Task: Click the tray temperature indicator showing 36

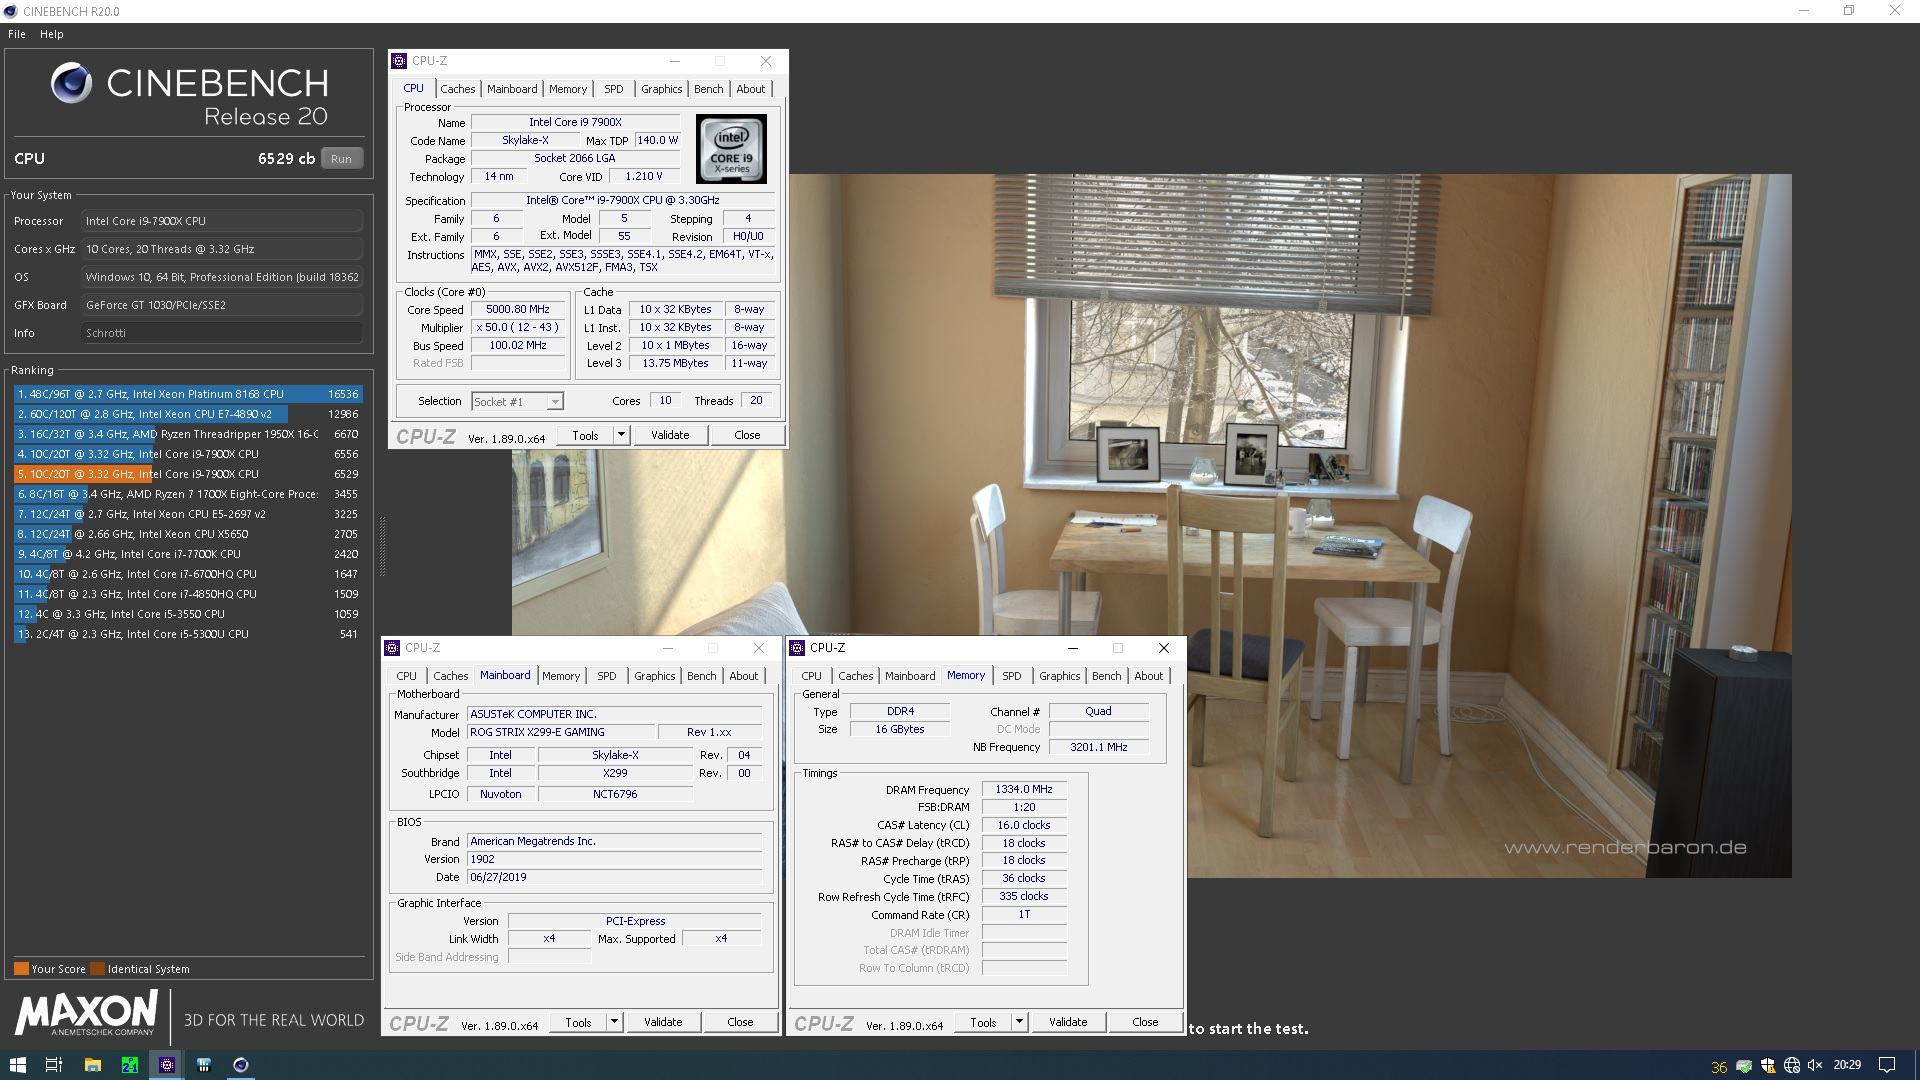Action: point(1719,1066)
